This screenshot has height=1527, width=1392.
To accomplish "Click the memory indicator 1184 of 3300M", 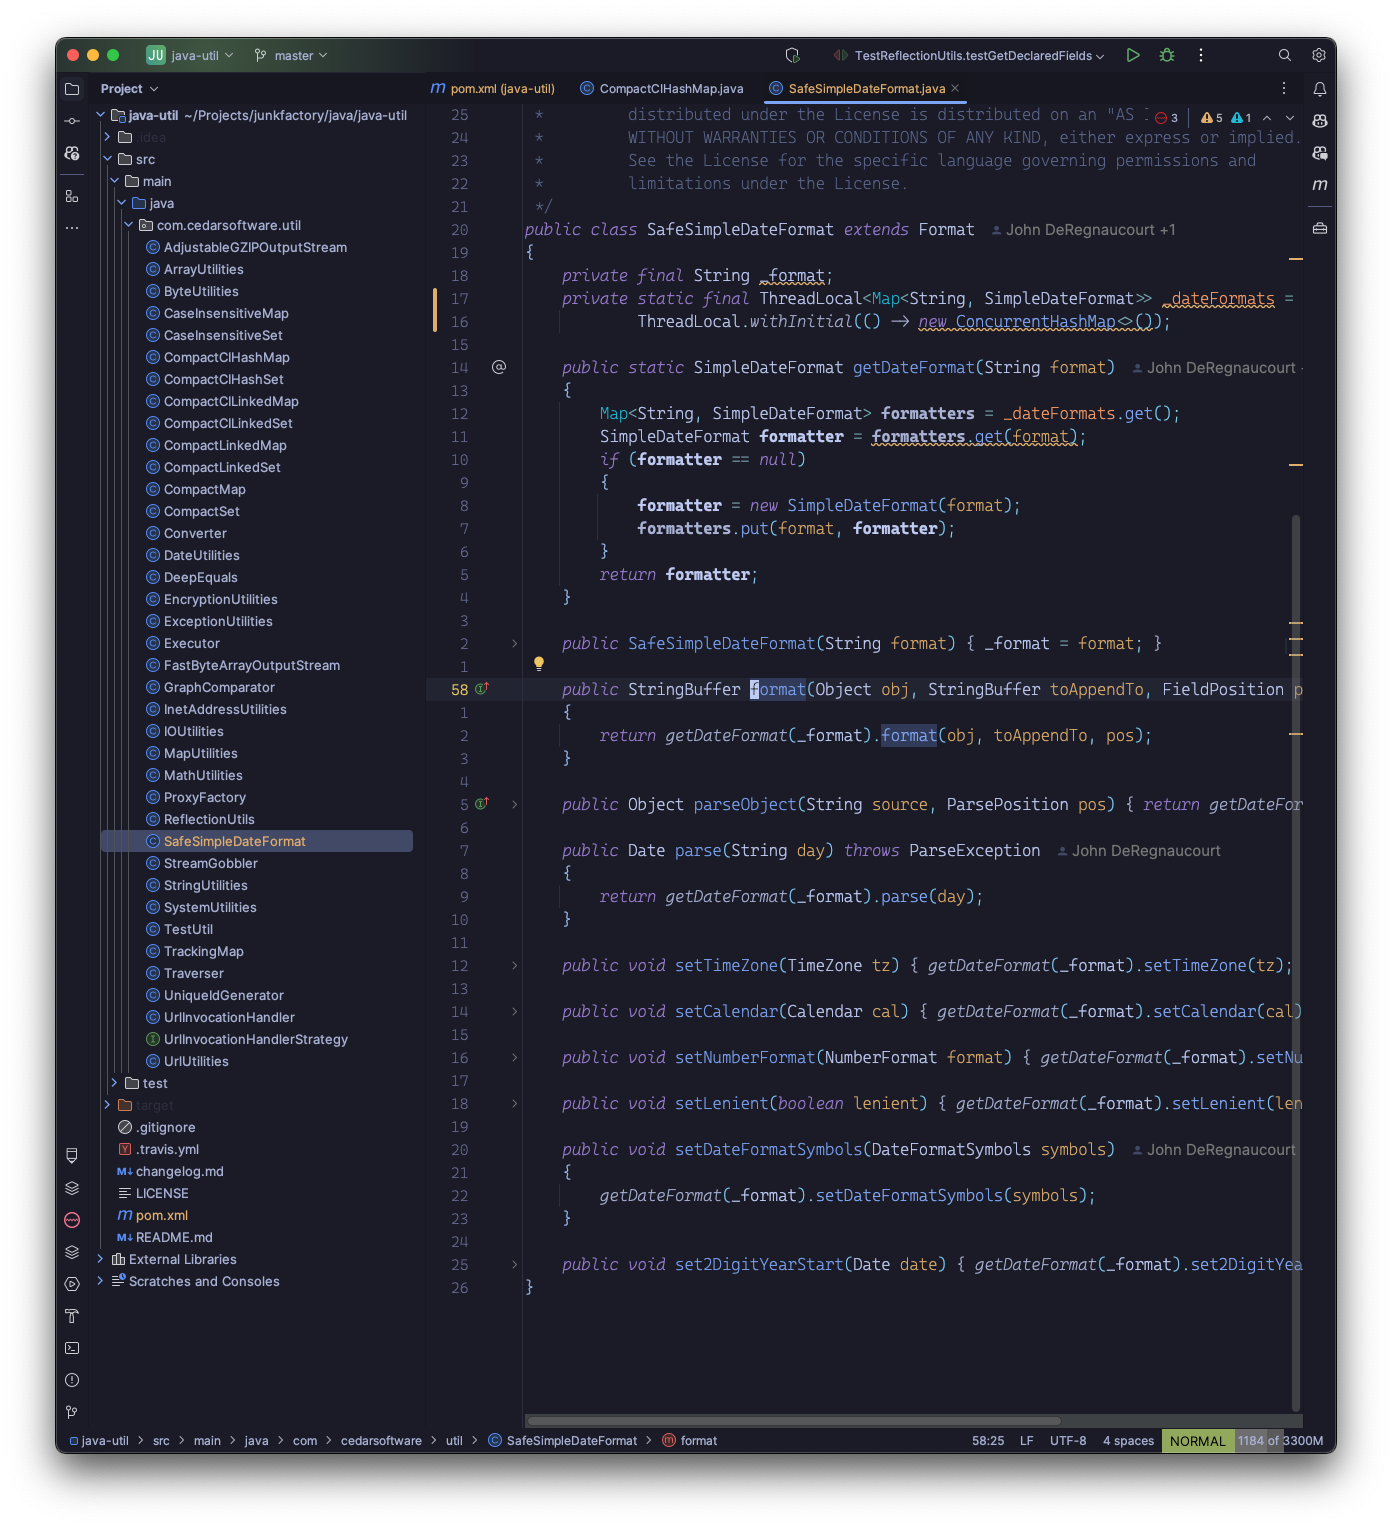I will point(1281,1441).
